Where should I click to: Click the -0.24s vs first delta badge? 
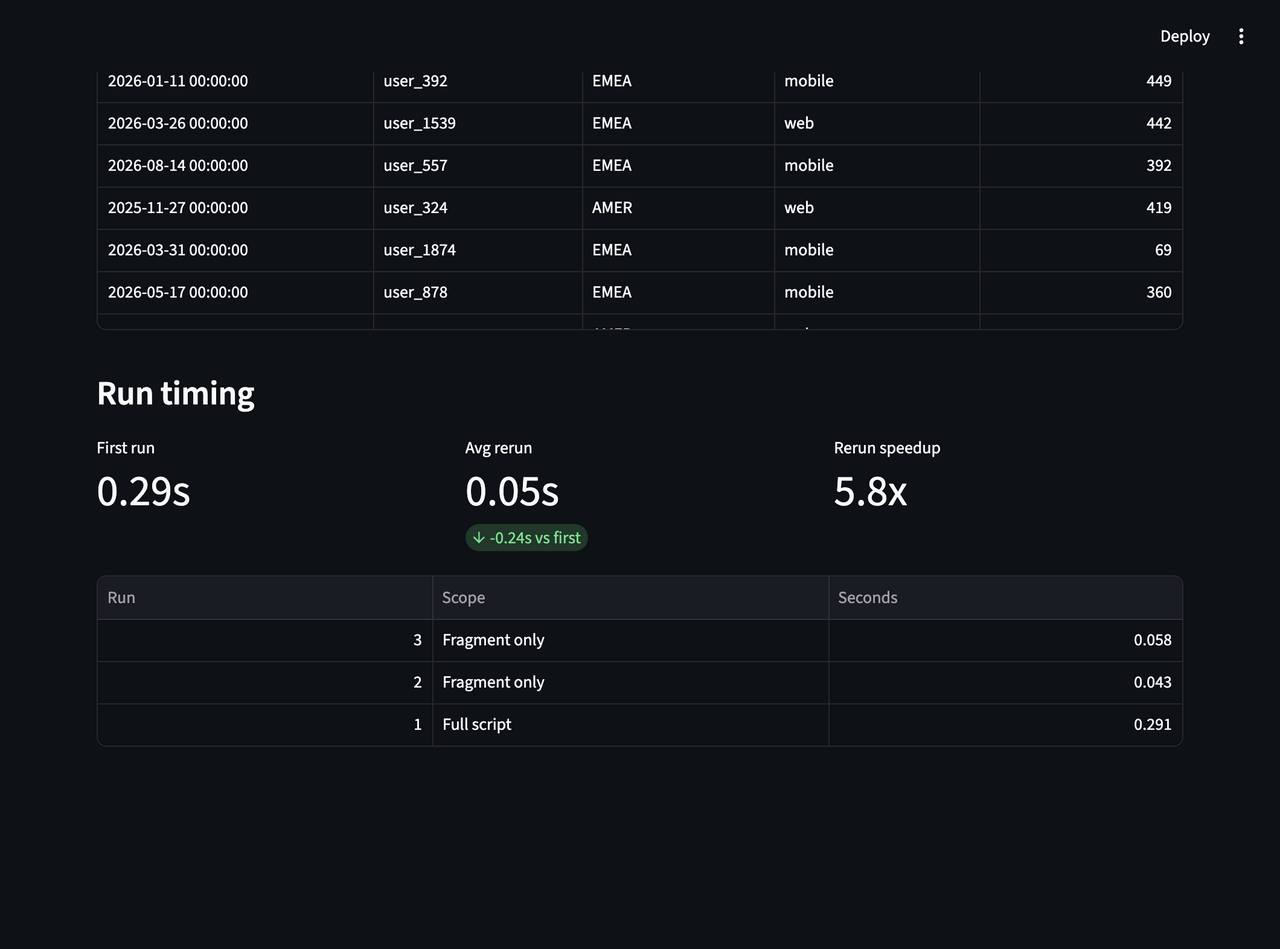[526, 538]
